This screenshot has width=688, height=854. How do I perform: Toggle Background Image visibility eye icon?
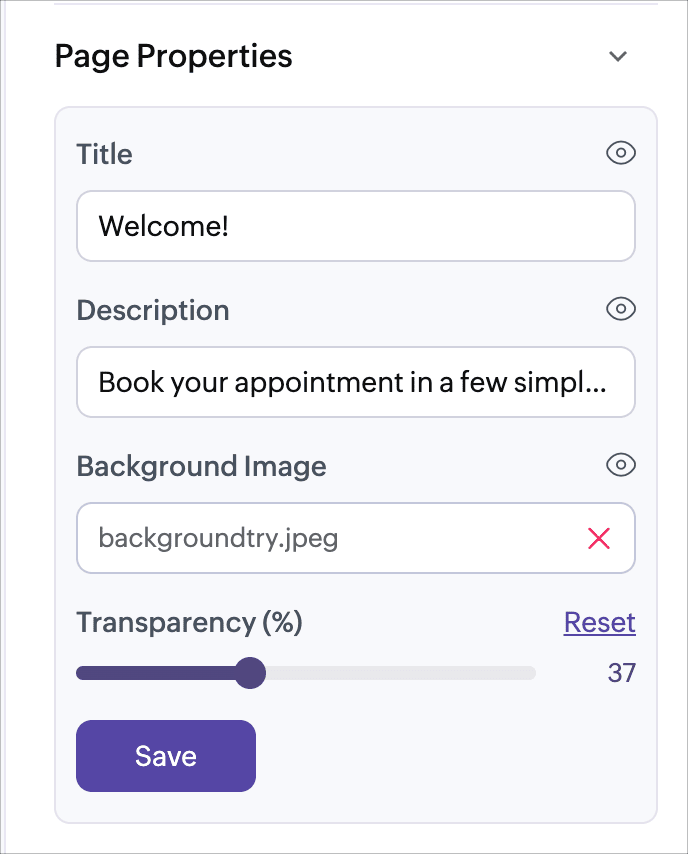621,465
